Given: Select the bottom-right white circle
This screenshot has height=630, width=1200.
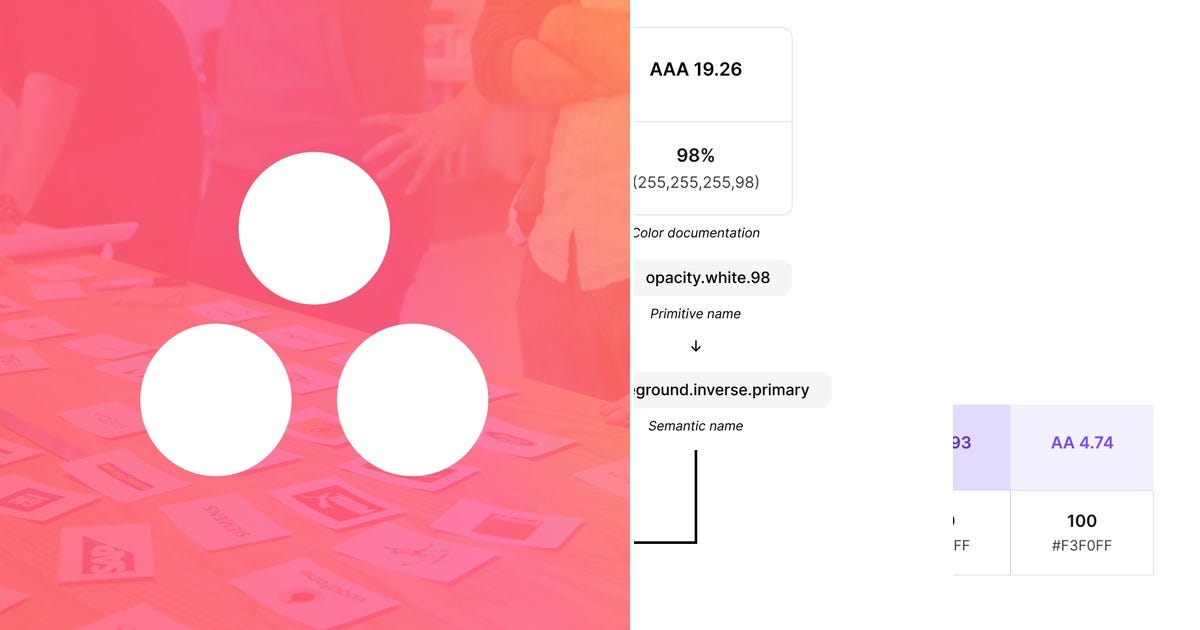Looking at the screenshot, I should coord(413,399).
